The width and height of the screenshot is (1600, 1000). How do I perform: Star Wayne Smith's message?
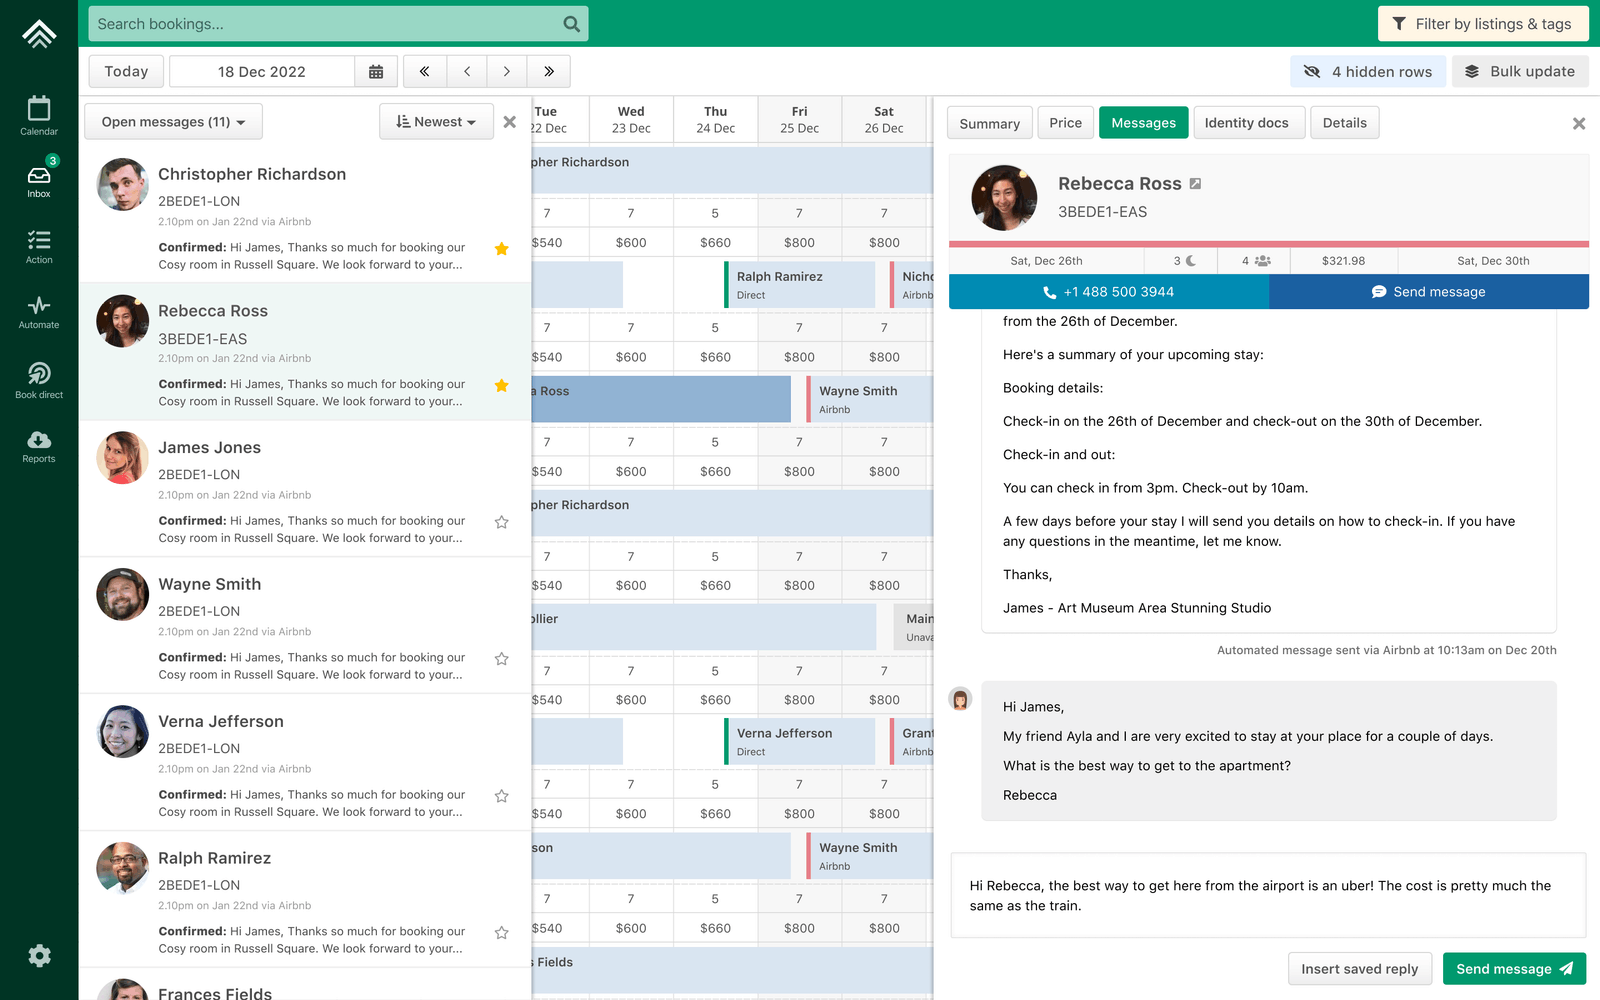[502, 659]
